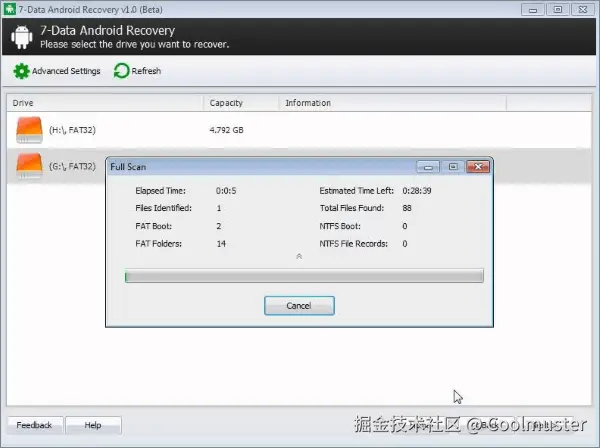Image resolution: width=600 pixels, height=448 pixels.
Task: Click the Estimated Time Left value "0:28:39"
Action: pos(417,191)
